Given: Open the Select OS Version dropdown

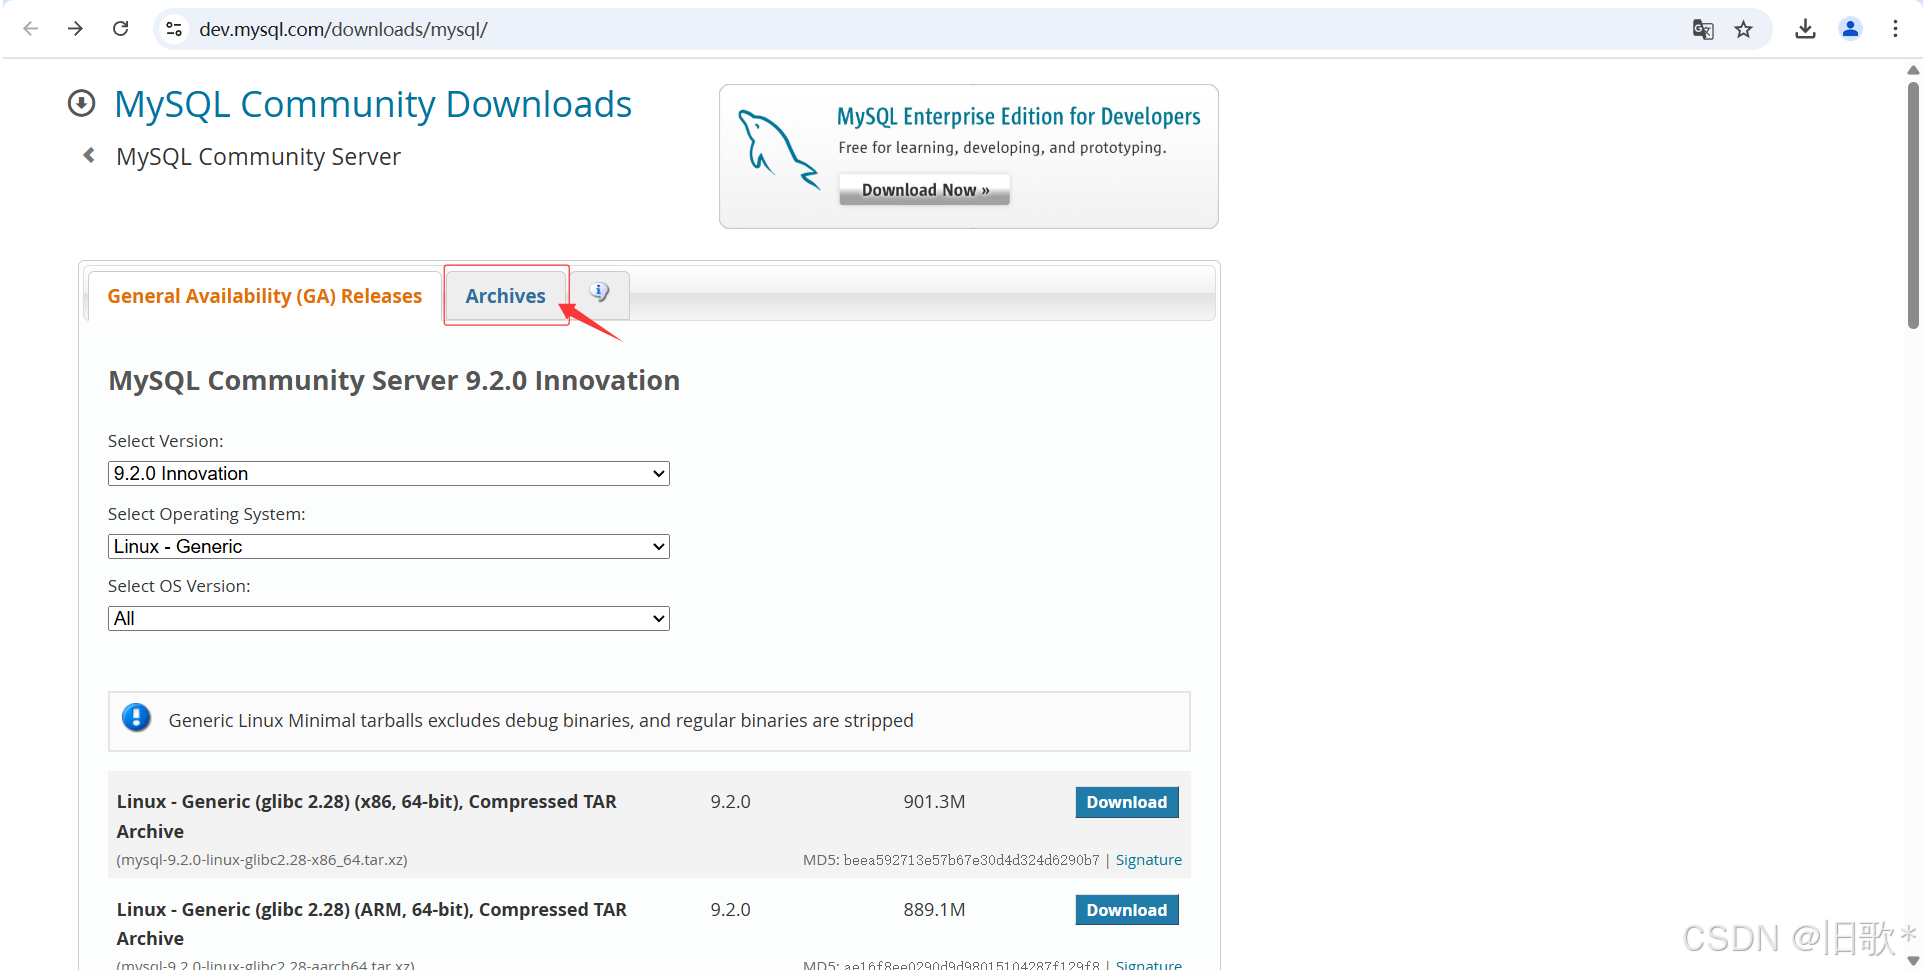Looking at the screenshot, I should [388, 619].
